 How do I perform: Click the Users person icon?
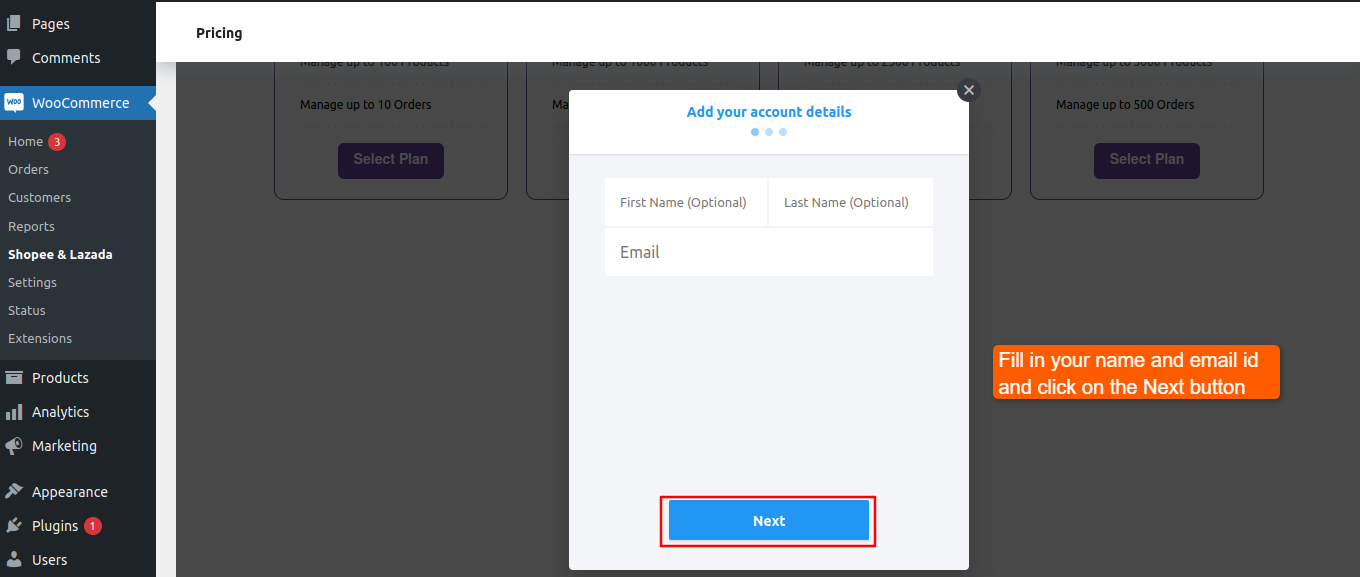[x=14, y=559]
